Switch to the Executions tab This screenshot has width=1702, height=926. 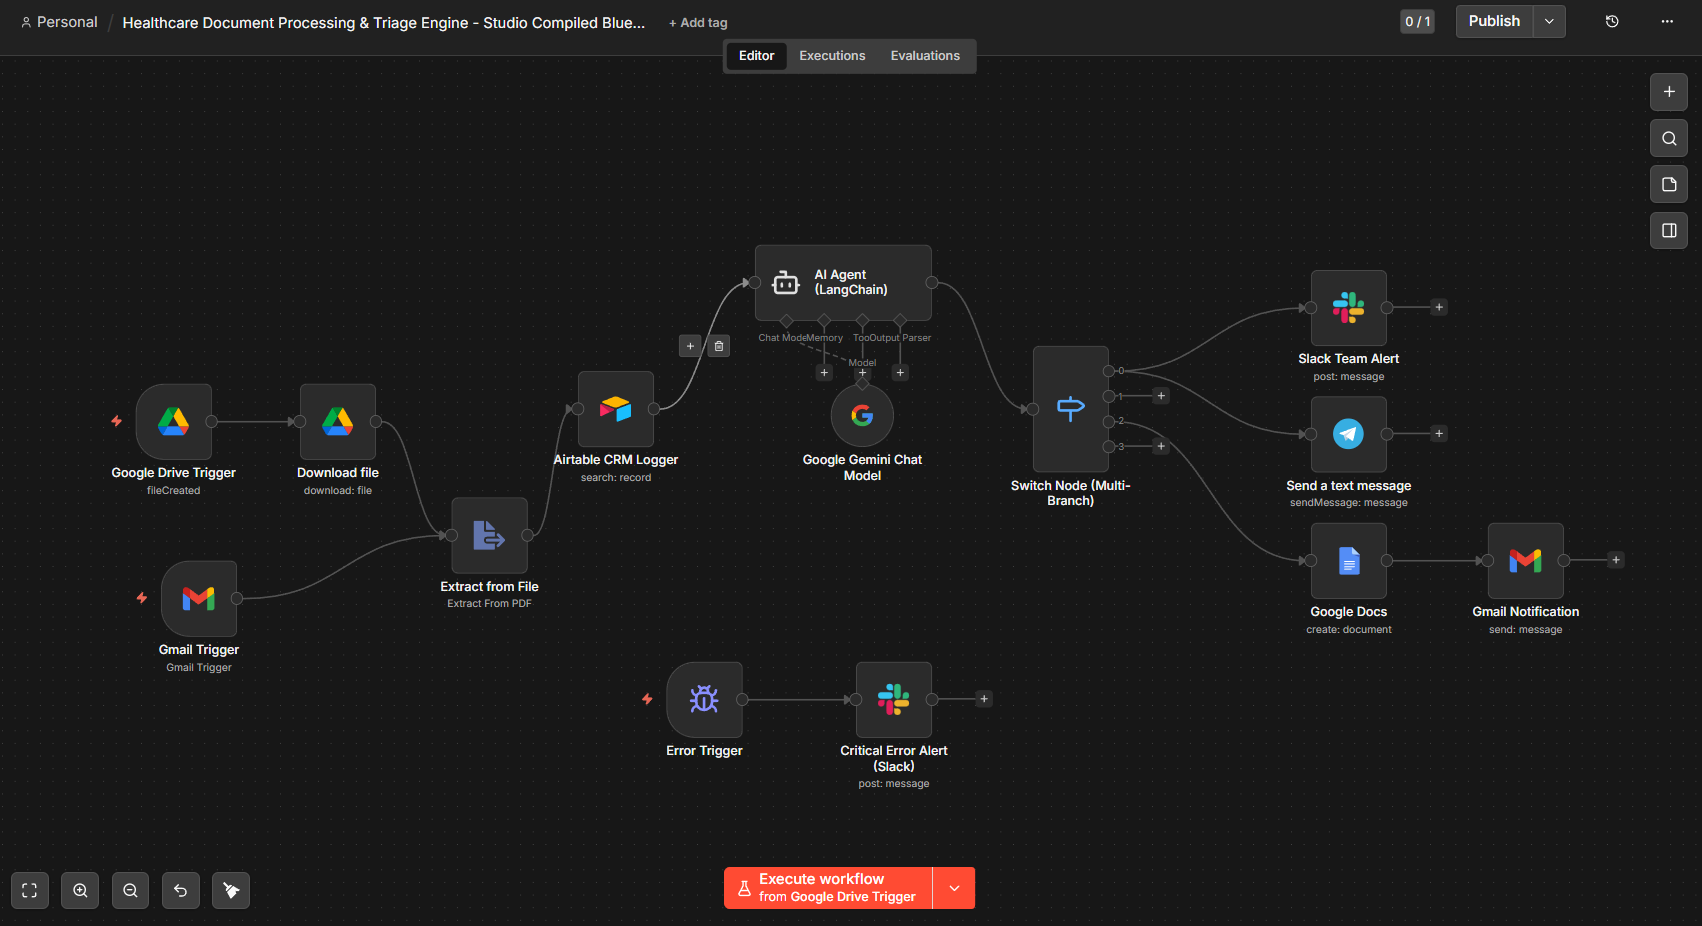(832, 56)
